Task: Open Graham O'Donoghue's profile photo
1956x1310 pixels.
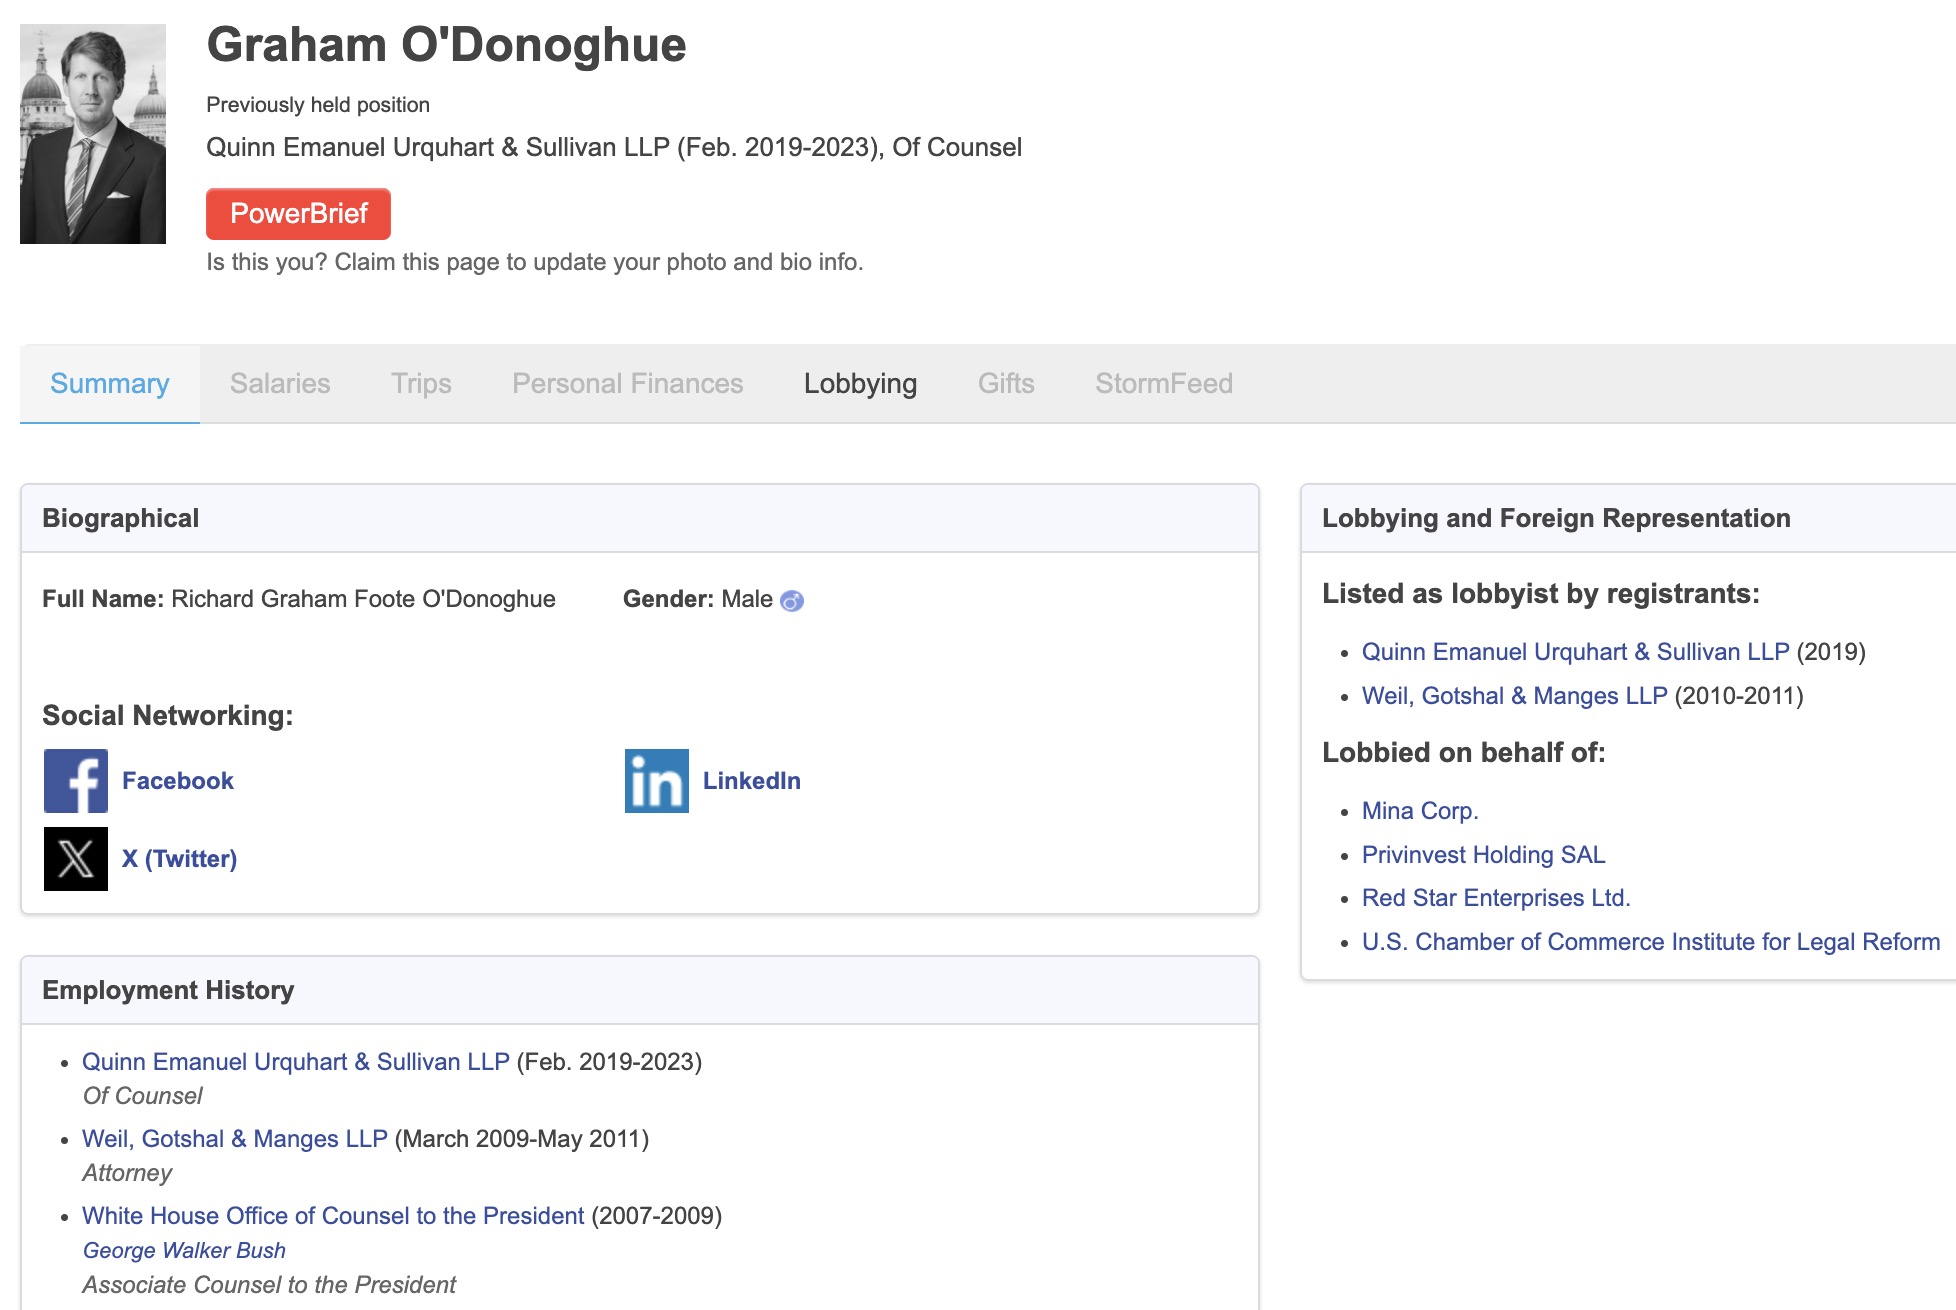Action: [x=93, y=134]
